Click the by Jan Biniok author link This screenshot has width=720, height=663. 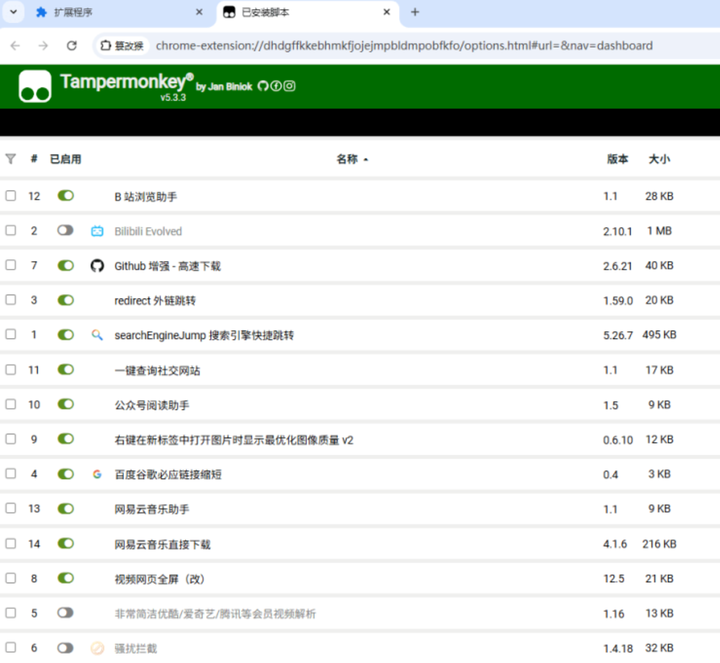(x=224, y=86)
